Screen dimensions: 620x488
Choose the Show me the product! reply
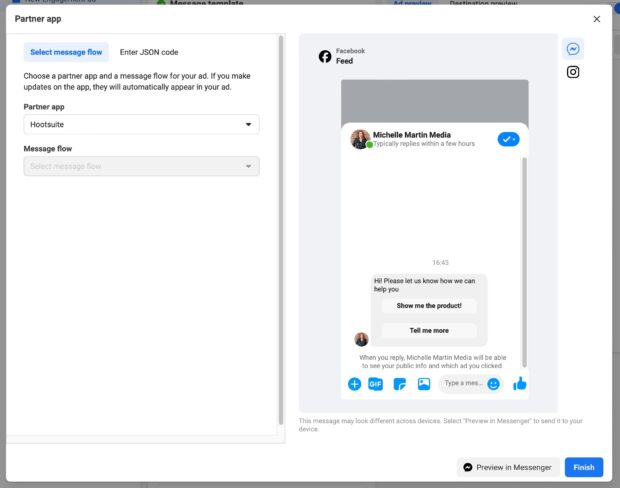pyautogui.click(x=429, y=306)
